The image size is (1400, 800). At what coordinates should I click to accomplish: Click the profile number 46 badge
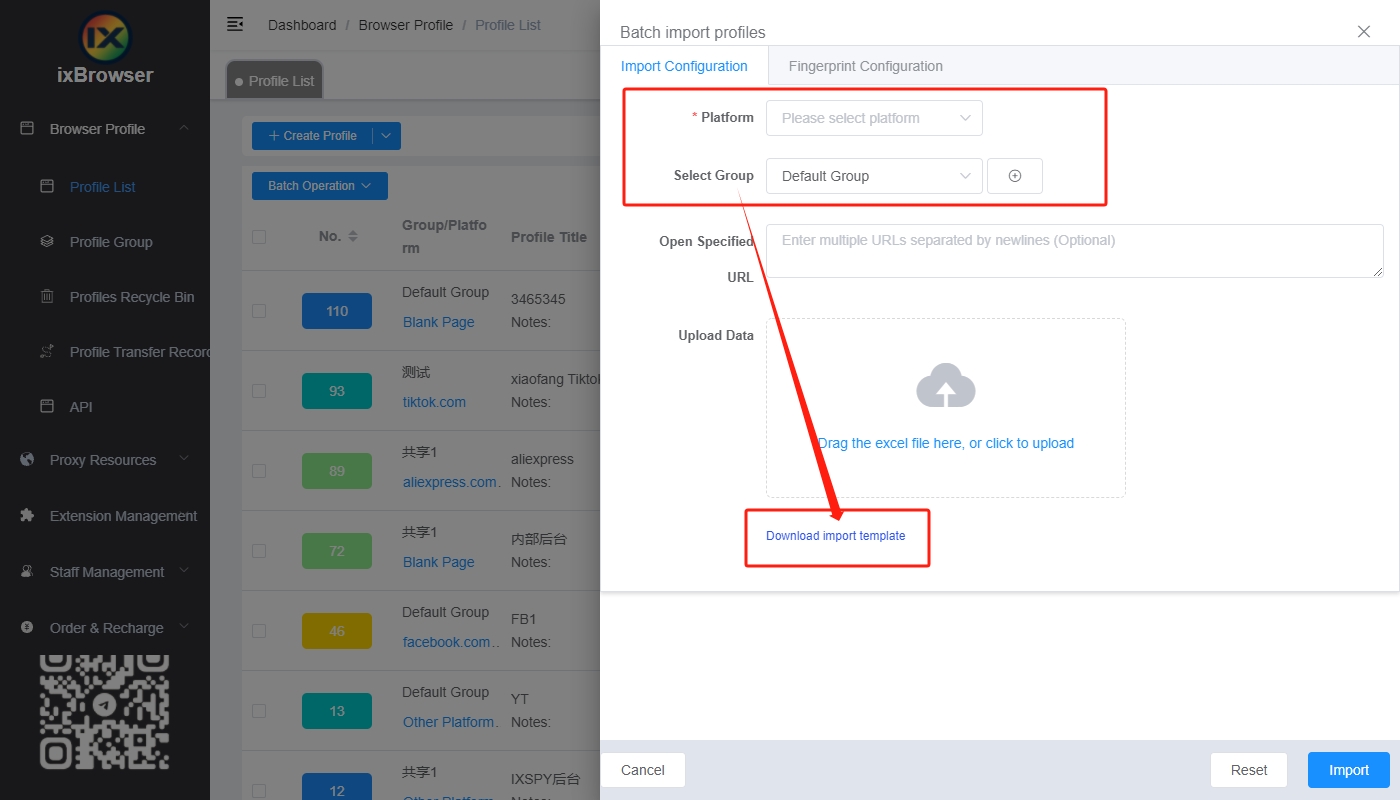[337, 631]
